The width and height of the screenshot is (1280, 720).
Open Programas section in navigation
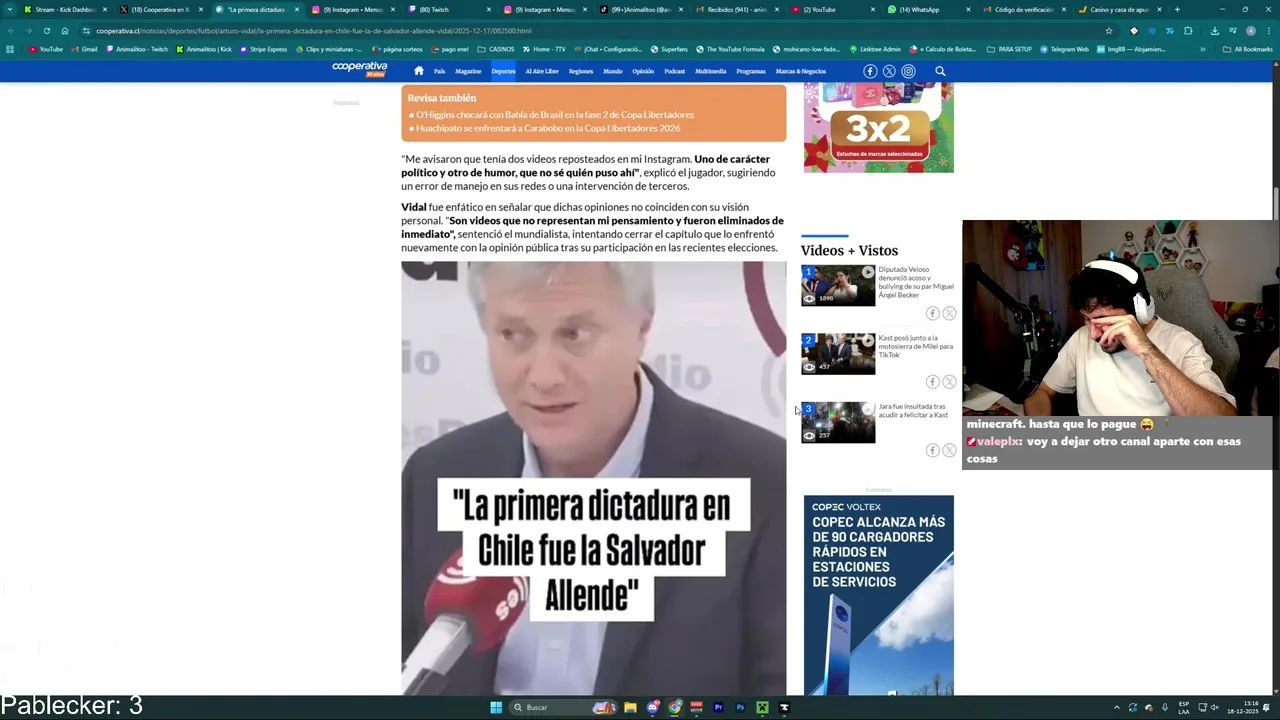tap(751, 71)
